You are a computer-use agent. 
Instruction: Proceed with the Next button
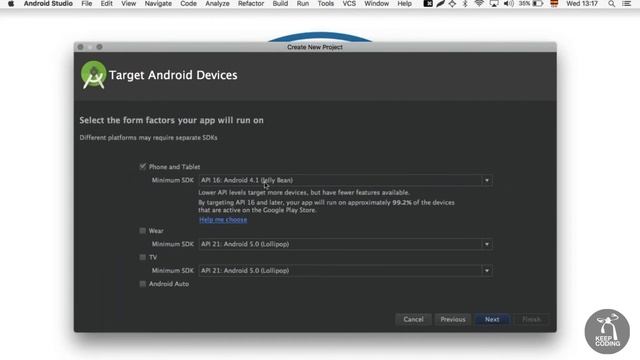(x=492, y=319)
